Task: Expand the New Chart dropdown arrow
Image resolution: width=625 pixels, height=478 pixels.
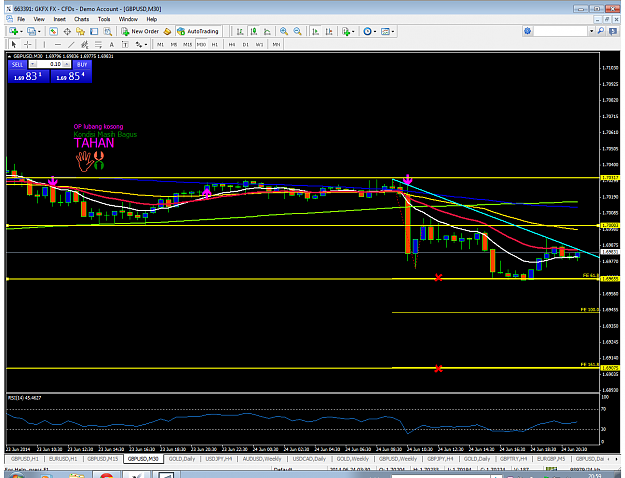Action: 21,31
